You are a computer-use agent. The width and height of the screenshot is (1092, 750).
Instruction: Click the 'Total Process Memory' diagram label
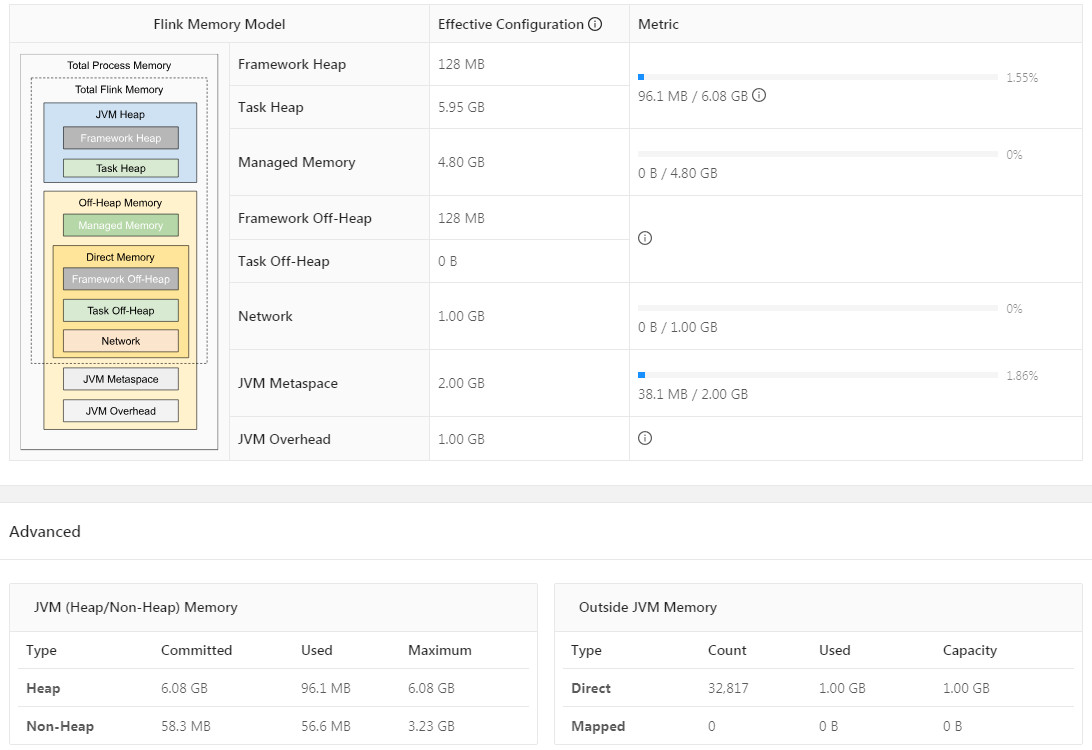(x=119, y=65)
